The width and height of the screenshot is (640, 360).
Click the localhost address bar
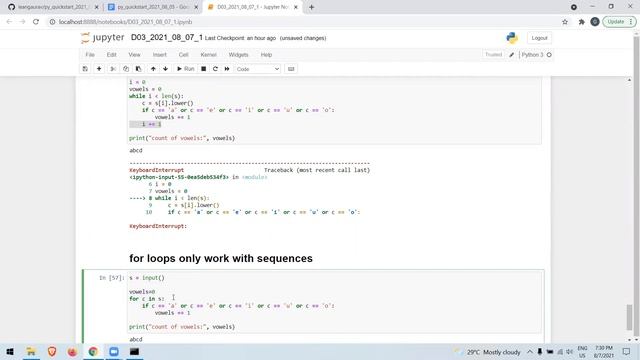coord(302,22)
